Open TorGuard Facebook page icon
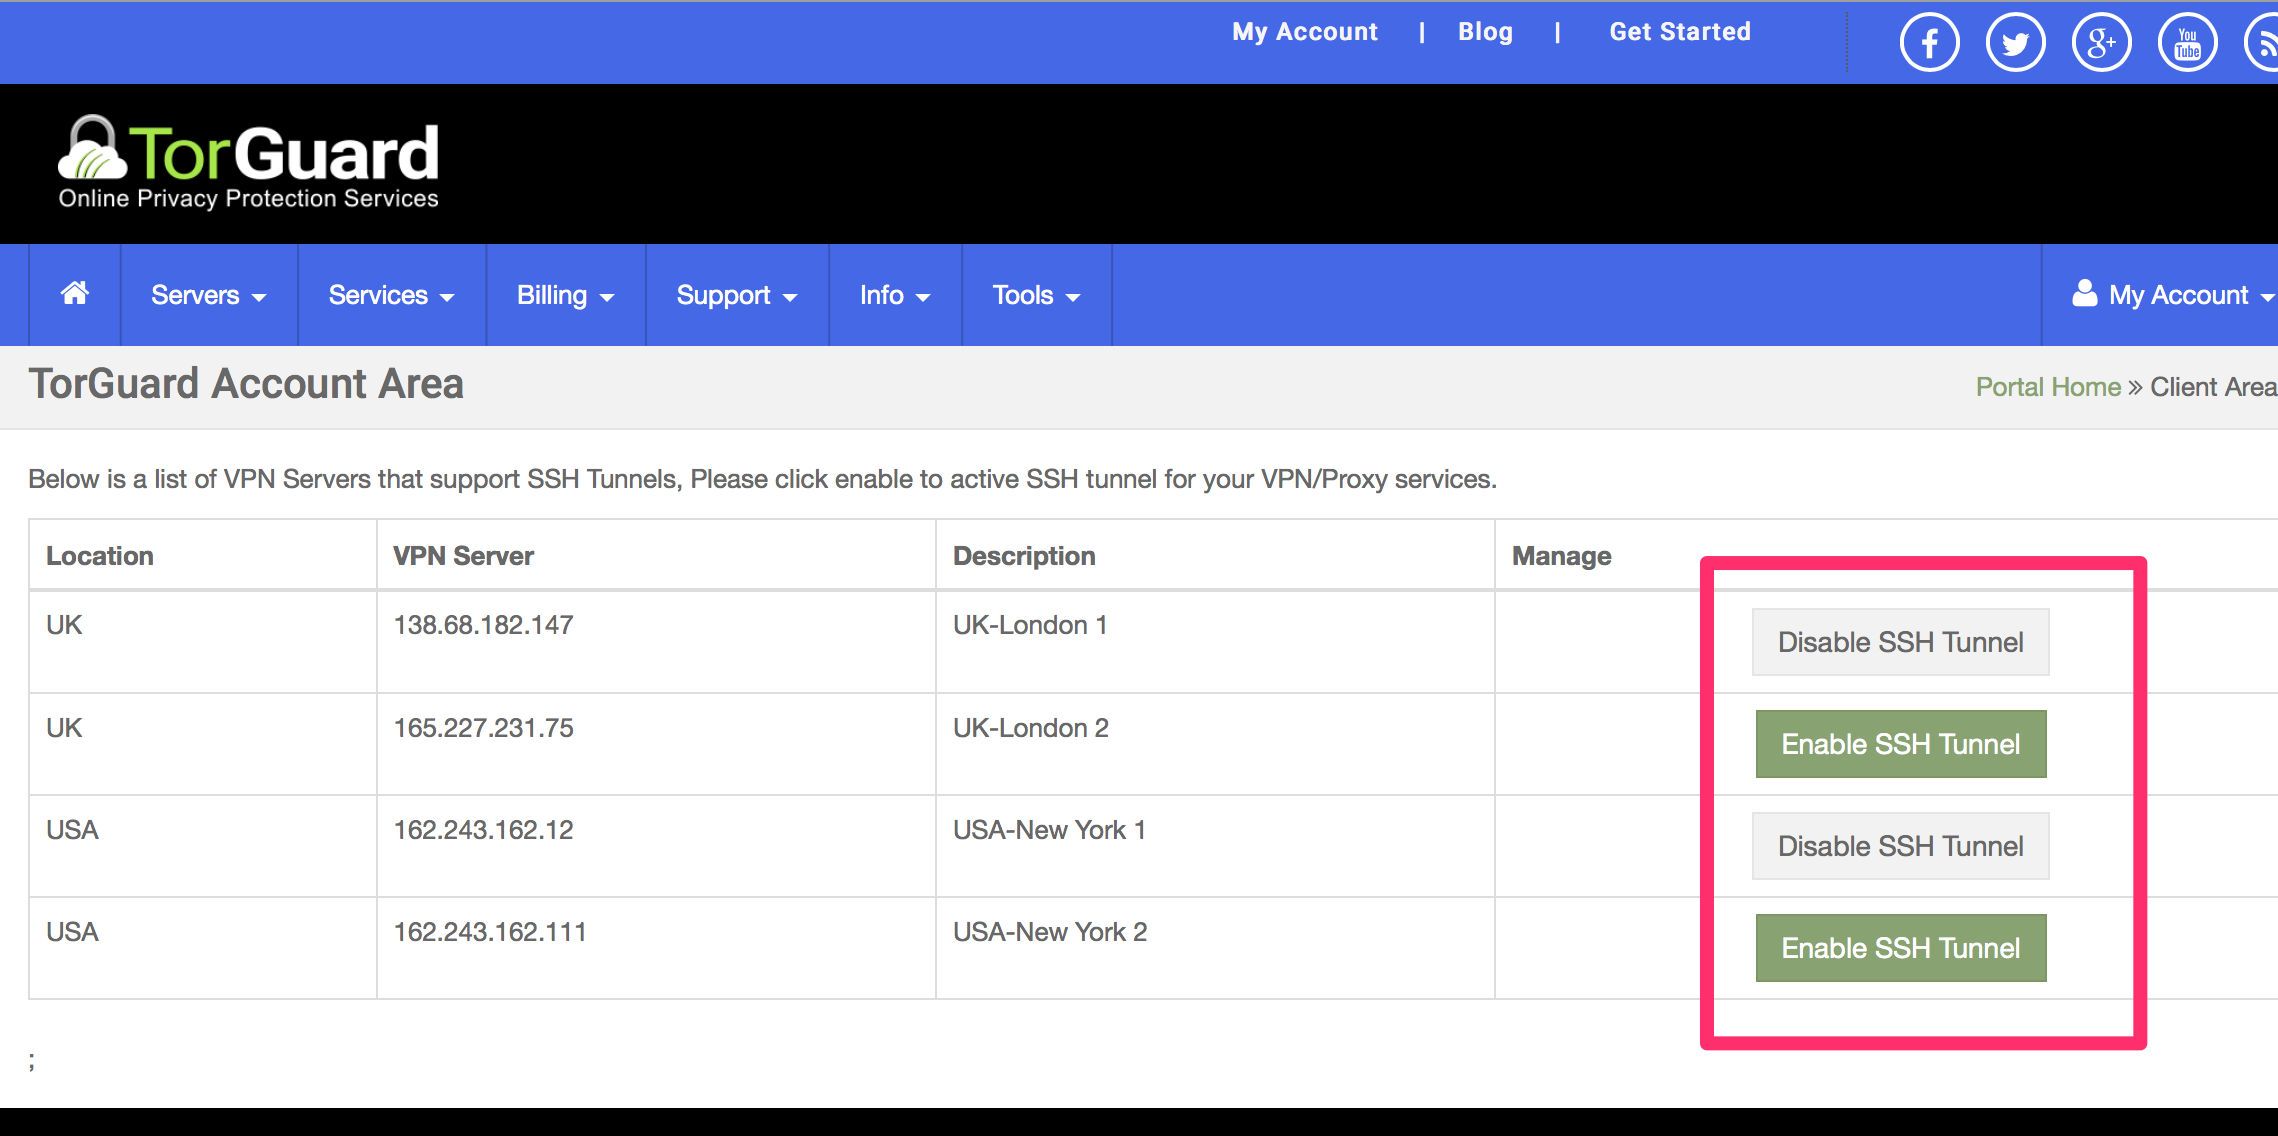Screen dimensions: 2278x1136 (1929, 43)
